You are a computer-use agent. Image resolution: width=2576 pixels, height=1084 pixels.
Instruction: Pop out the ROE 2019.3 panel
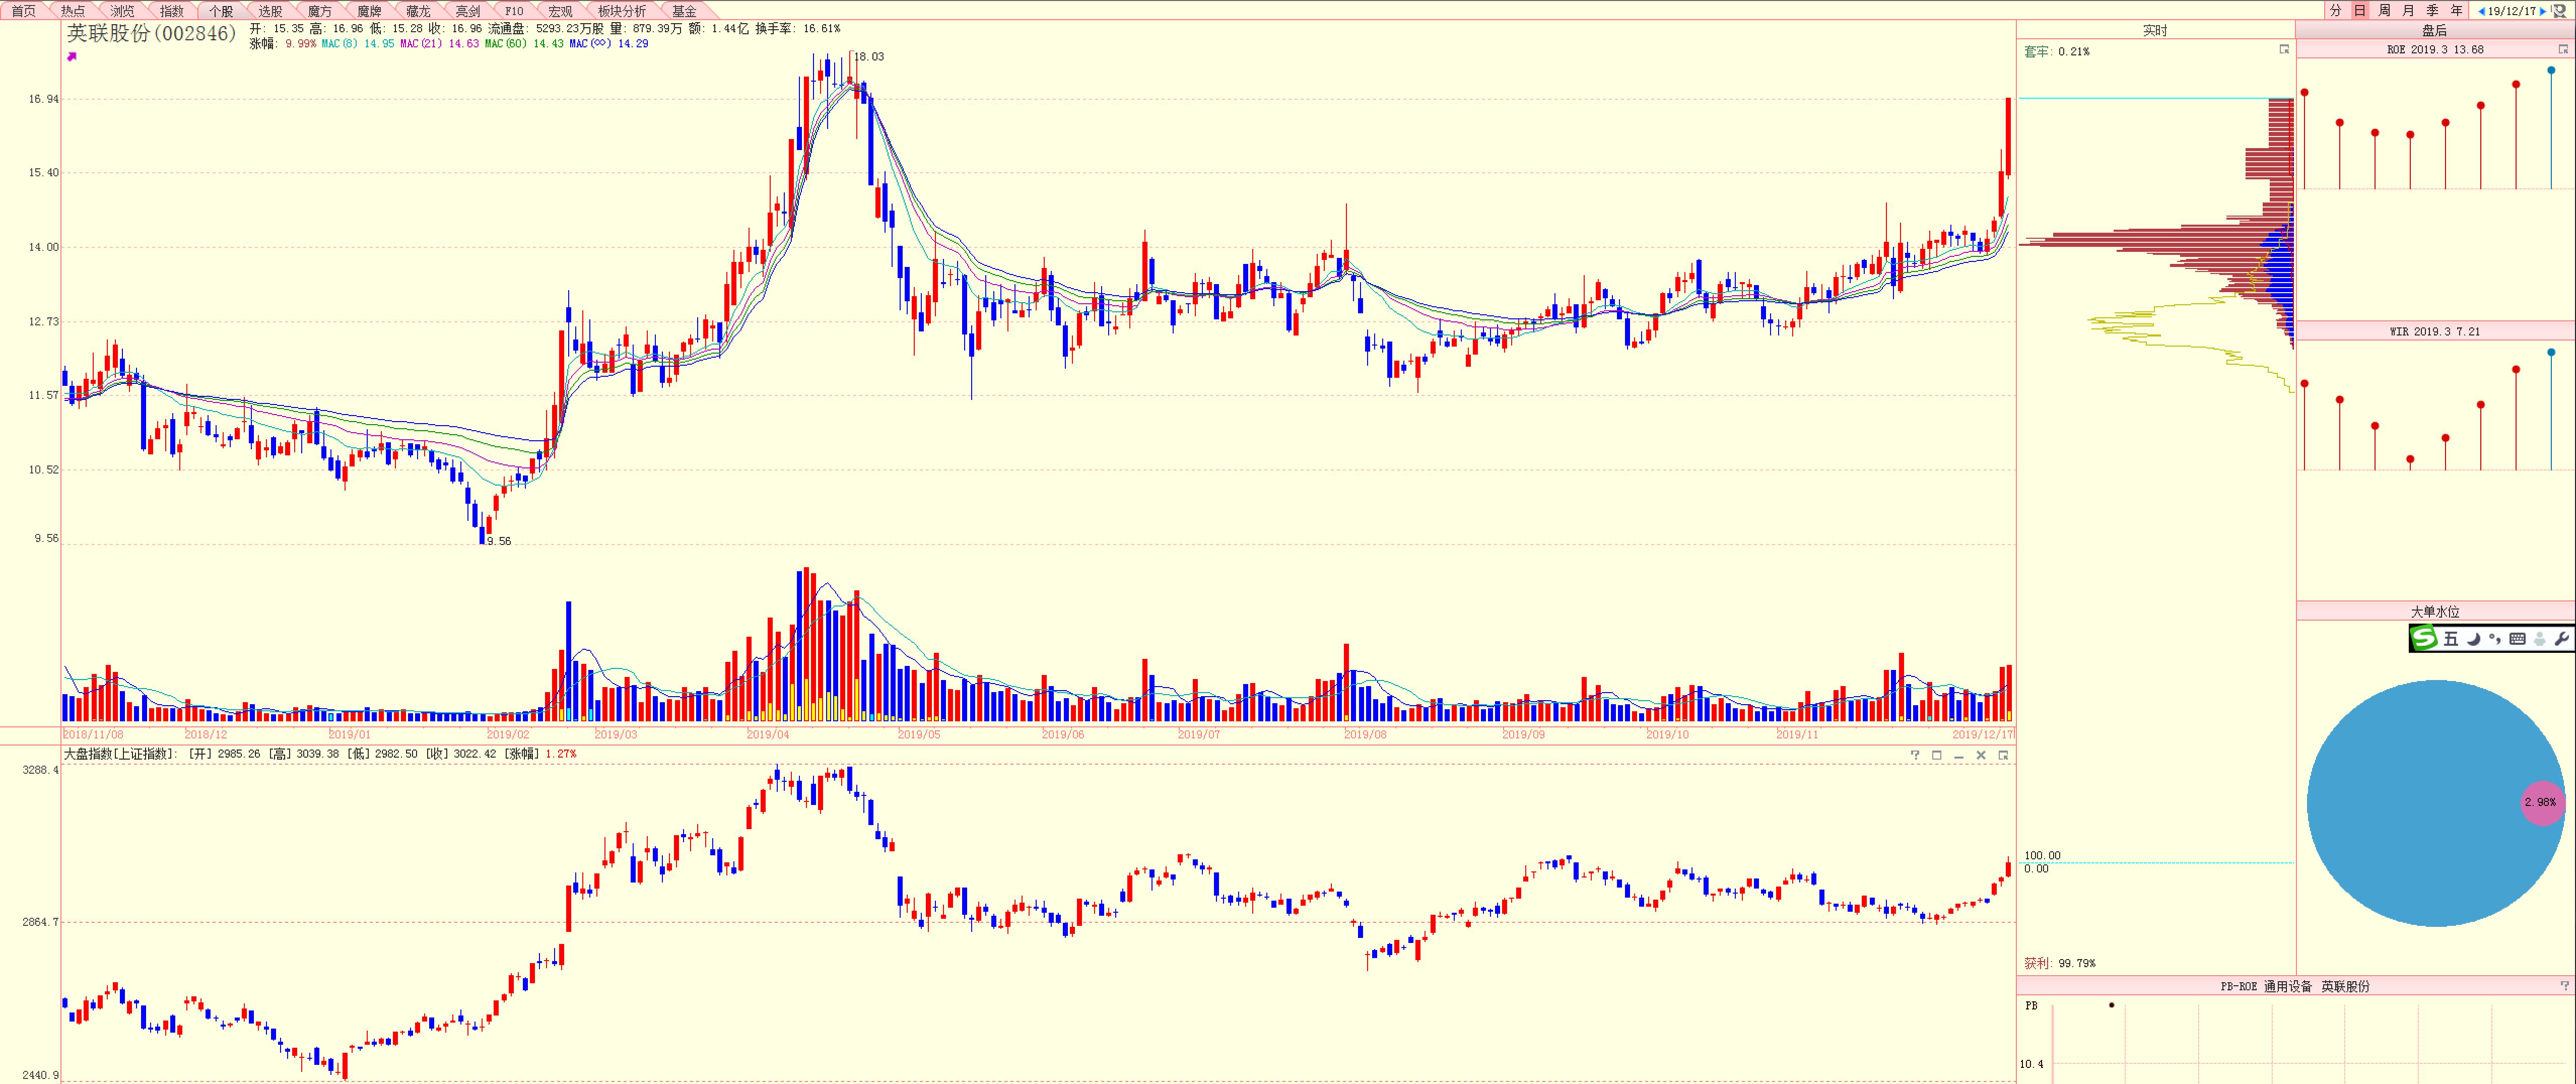(2563, 49)
